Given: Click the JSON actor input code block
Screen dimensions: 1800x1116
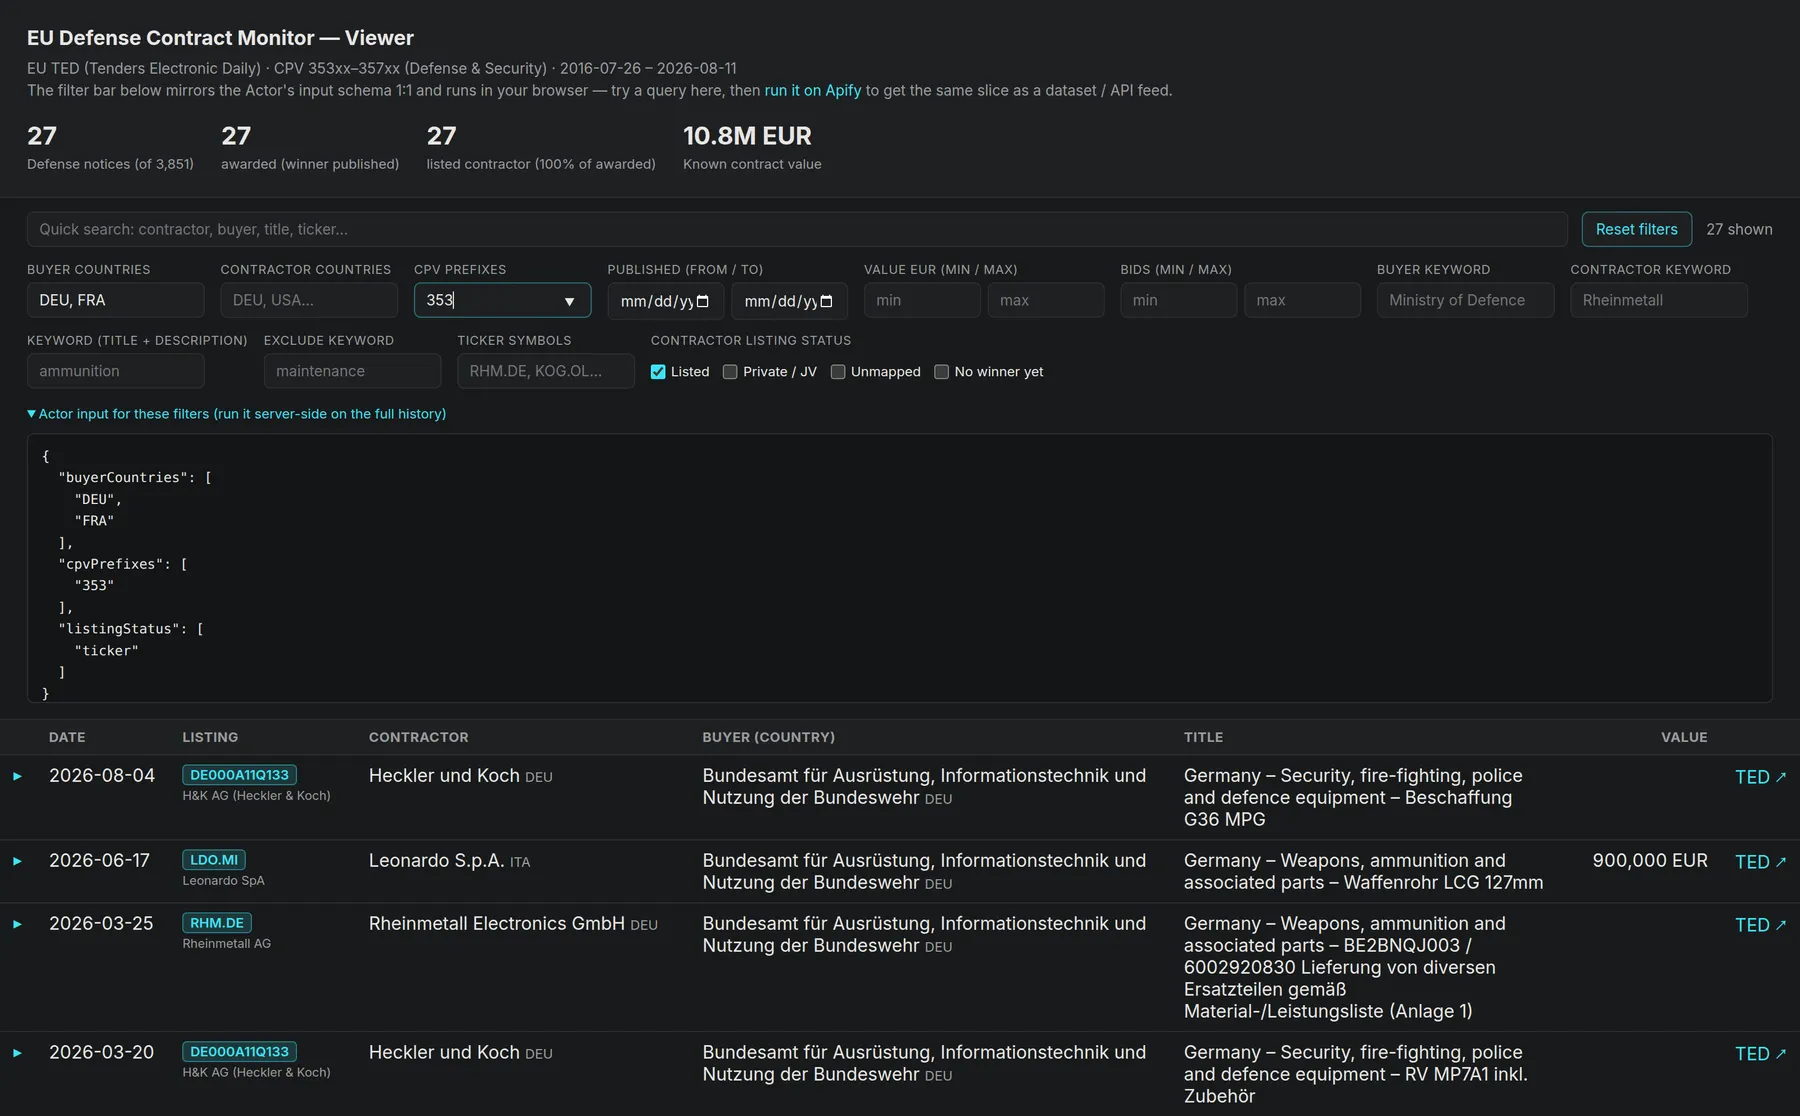Looking at the screenshot, I should [x=899, y=568].
